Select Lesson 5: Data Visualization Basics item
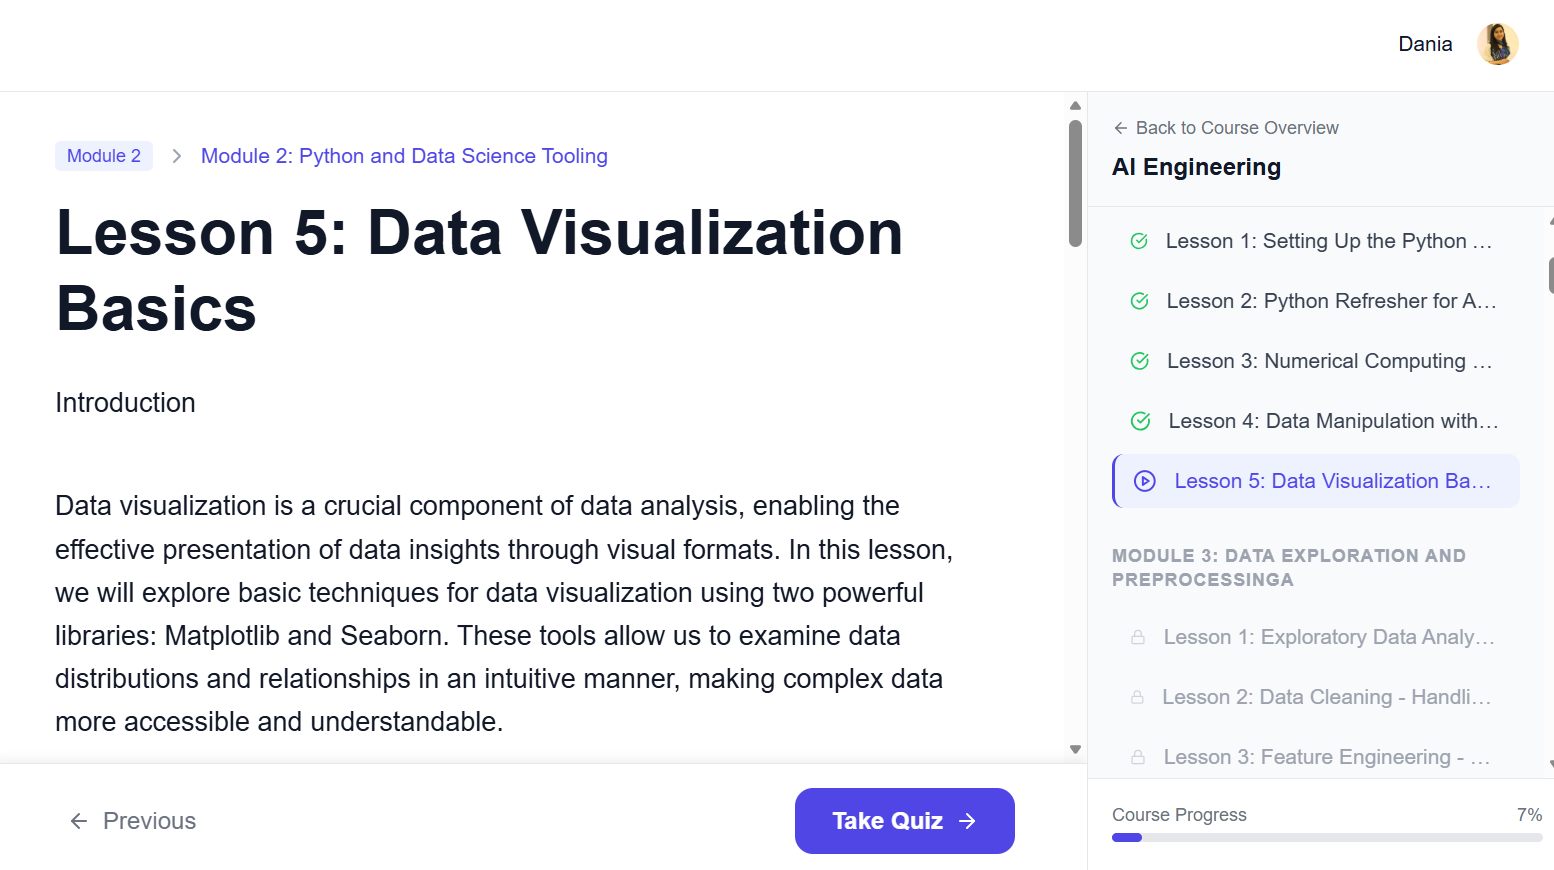This screenshot has height=870, width=1554. pyautogui.click(x=1331, y=481)
